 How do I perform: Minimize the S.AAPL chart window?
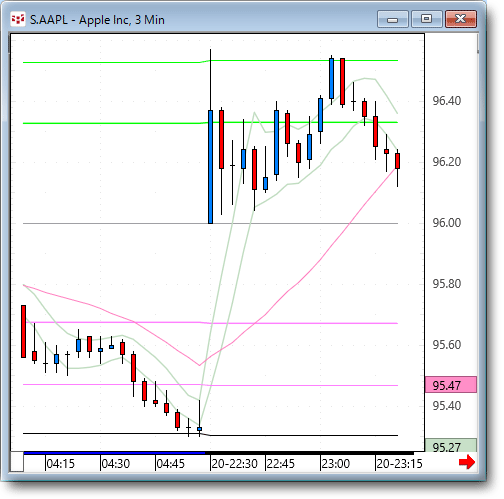point(393,19)
